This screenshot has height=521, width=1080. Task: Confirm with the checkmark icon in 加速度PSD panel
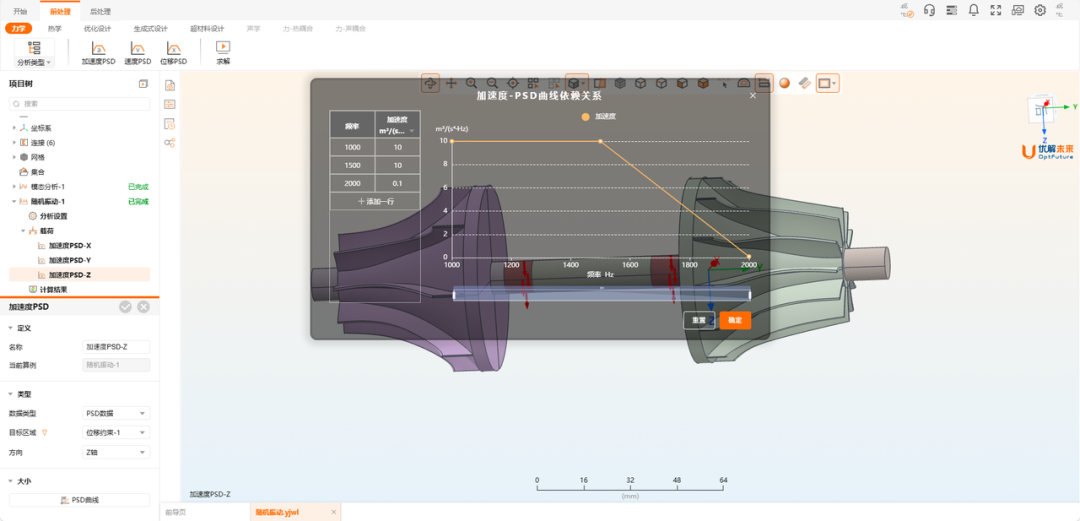coord(126,307)
